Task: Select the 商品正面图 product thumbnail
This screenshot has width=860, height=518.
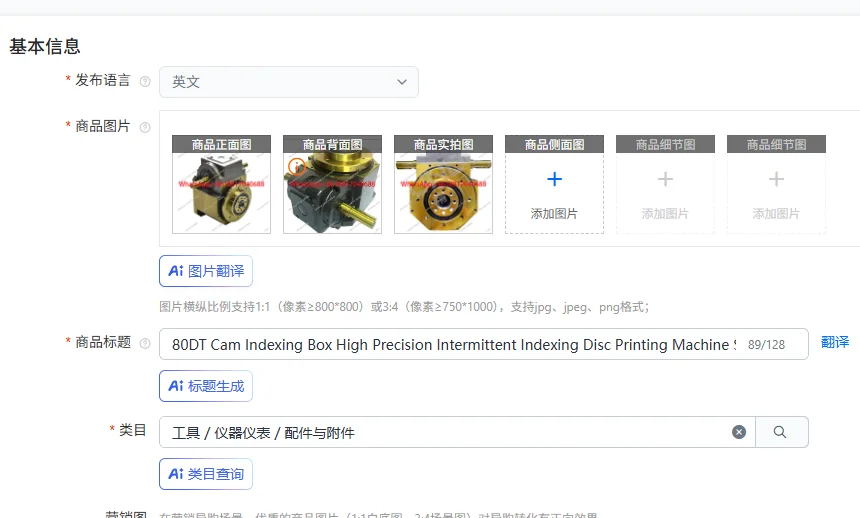Action: [x=222, y=184]
